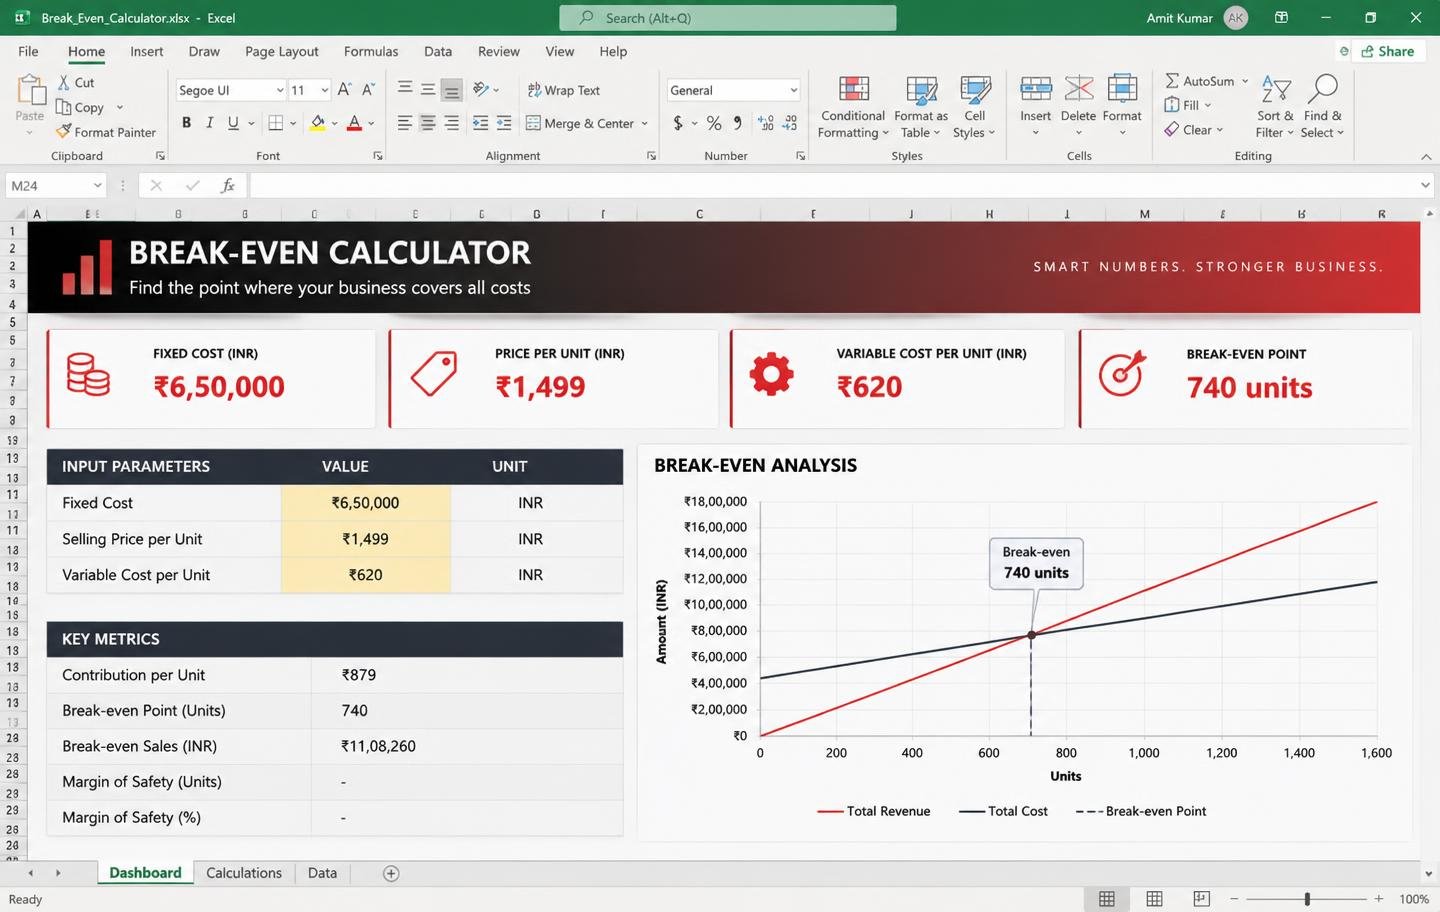
Task: Click the Search box in title bar
Action: pyautogui.click(x=728, y=18)
